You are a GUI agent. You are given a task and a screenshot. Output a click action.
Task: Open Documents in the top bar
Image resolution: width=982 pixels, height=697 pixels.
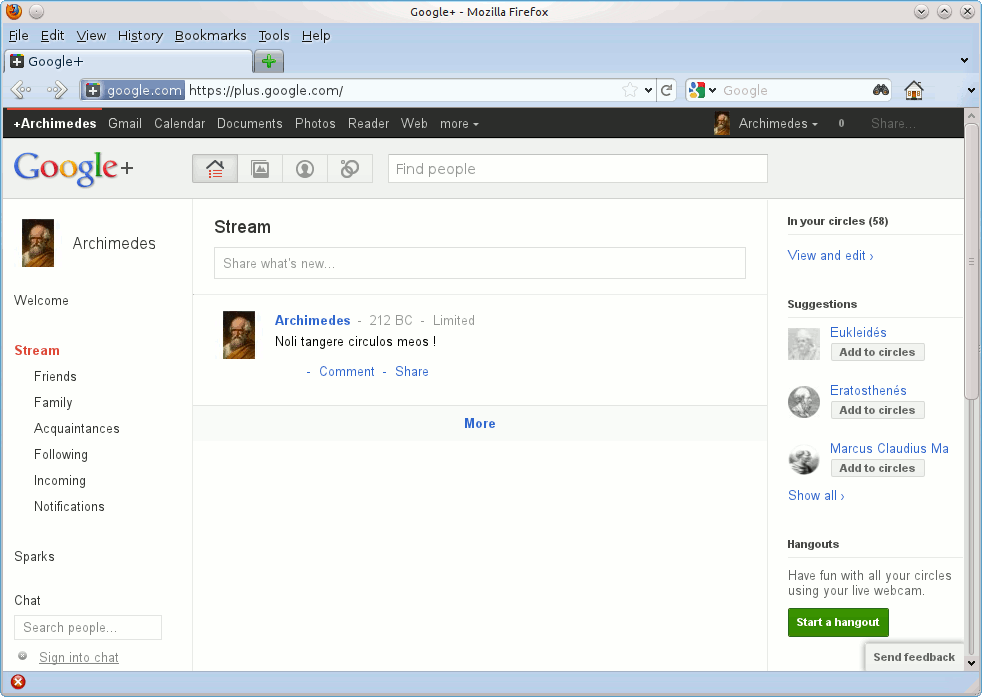[x=250, y=123]
